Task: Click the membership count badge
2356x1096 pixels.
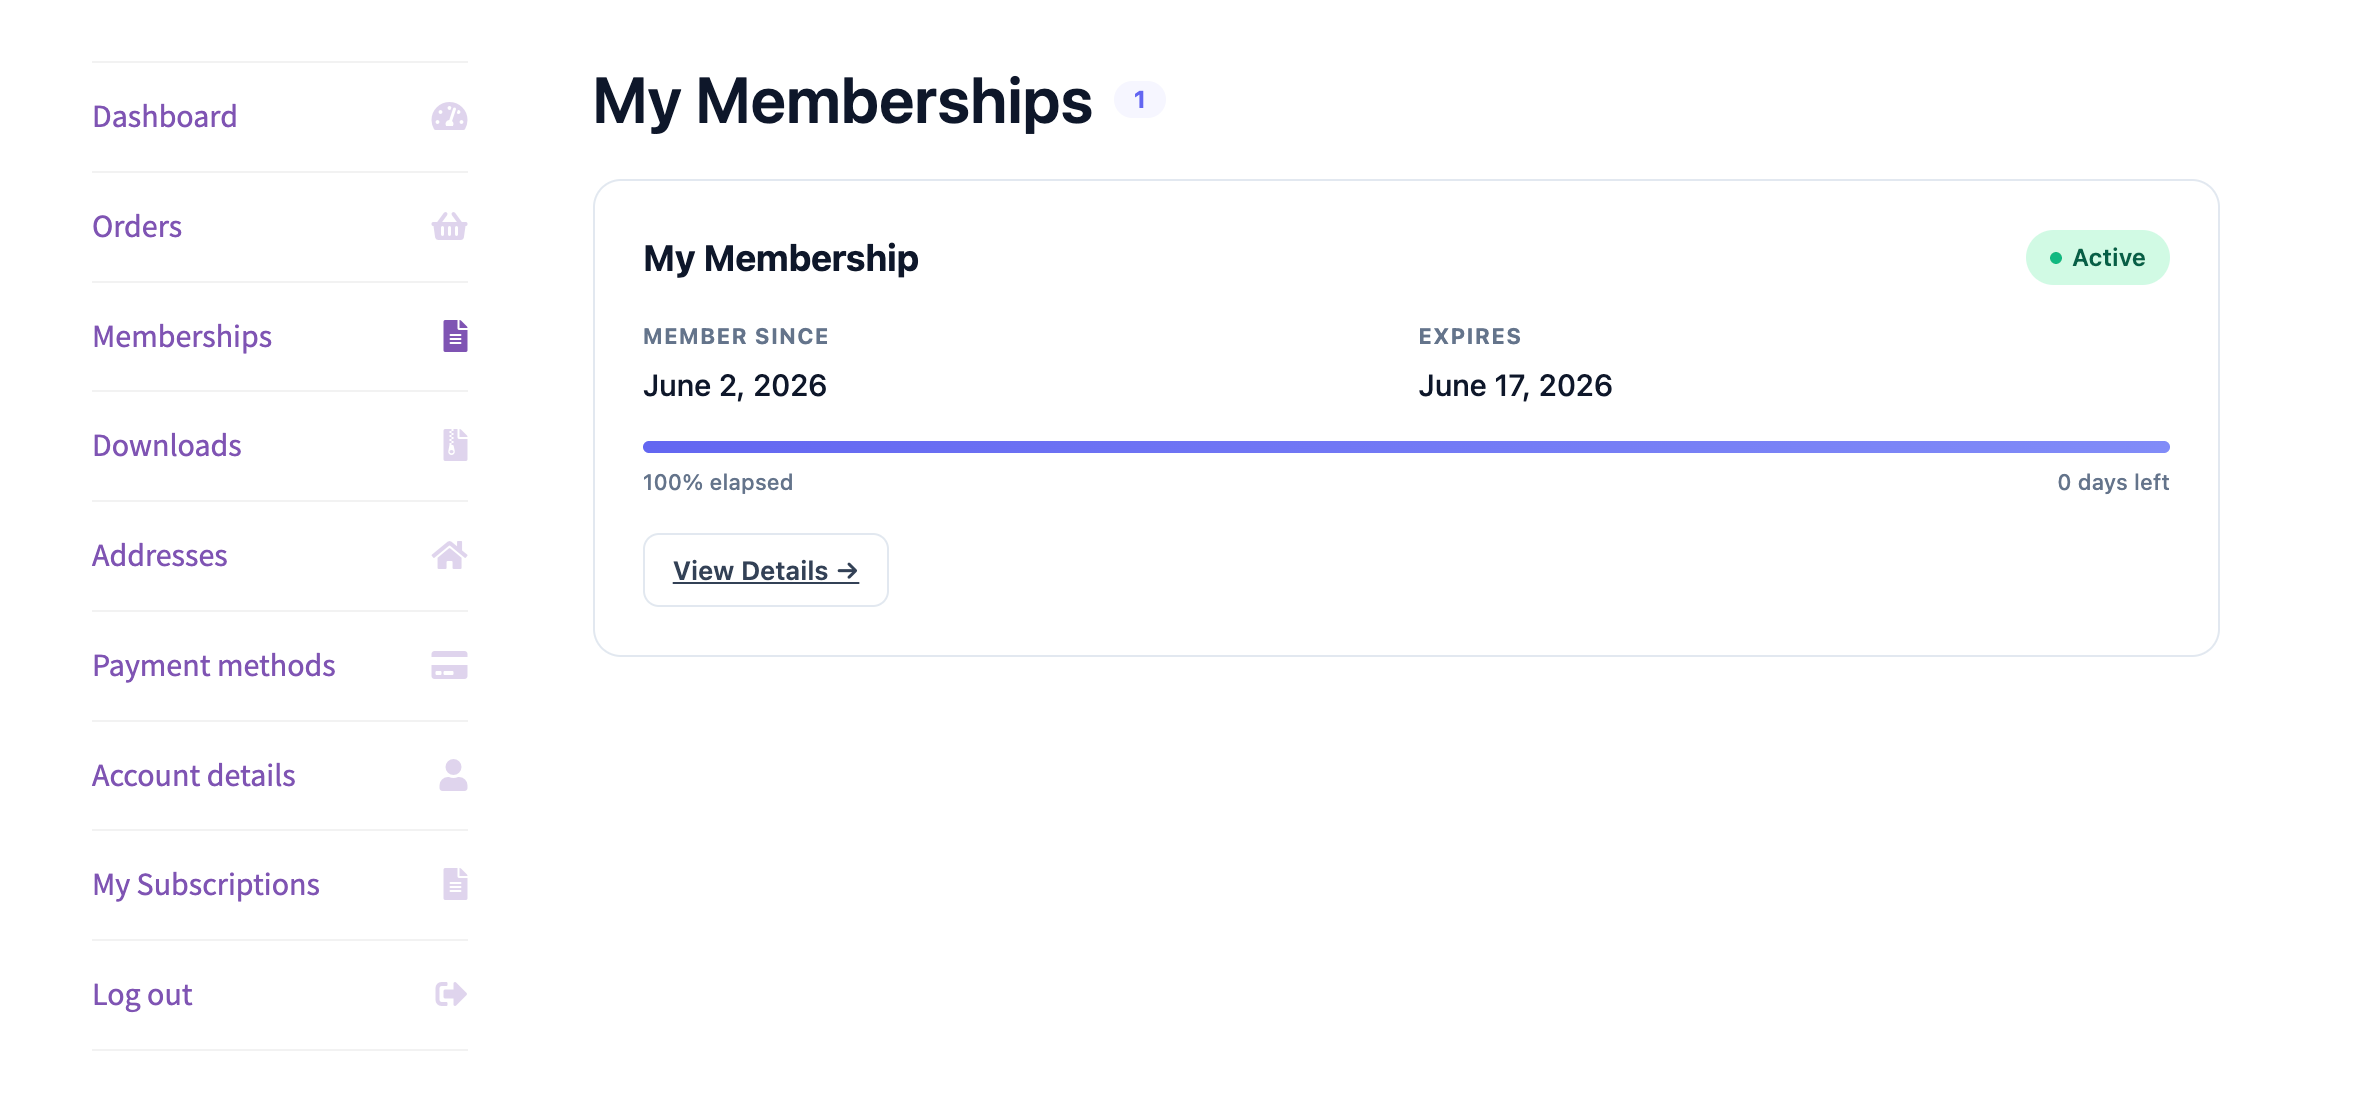Action: pos(1139,100)
